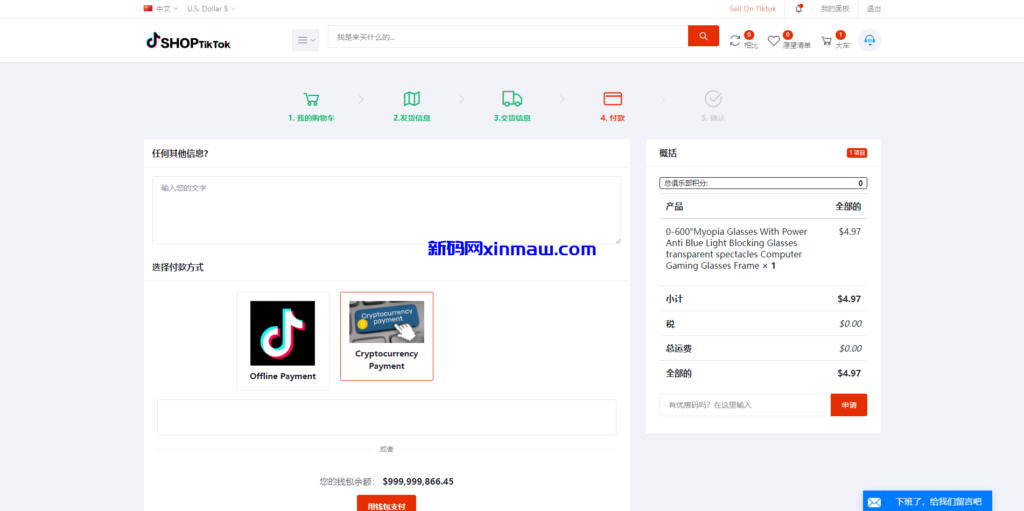Open the wishlist heart icon
1024x511 pixels.
(x=774, y=41)
